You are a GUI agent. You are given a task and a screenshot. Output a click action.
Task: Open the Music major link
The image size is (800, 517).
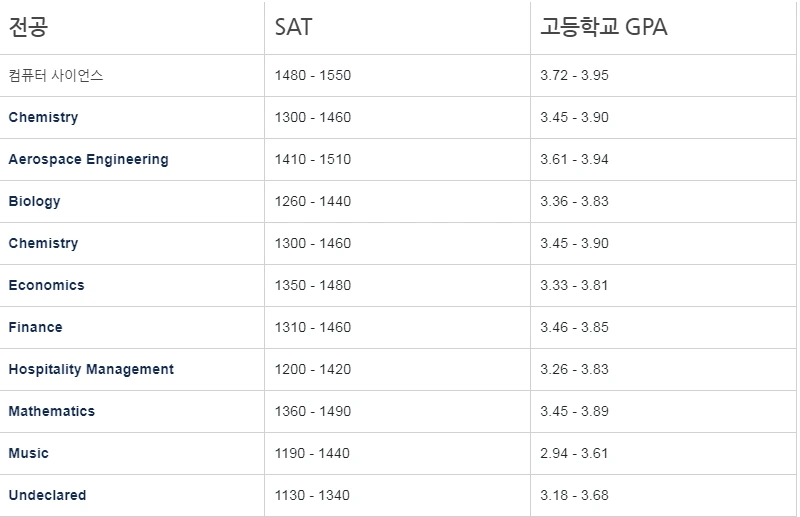28,453
